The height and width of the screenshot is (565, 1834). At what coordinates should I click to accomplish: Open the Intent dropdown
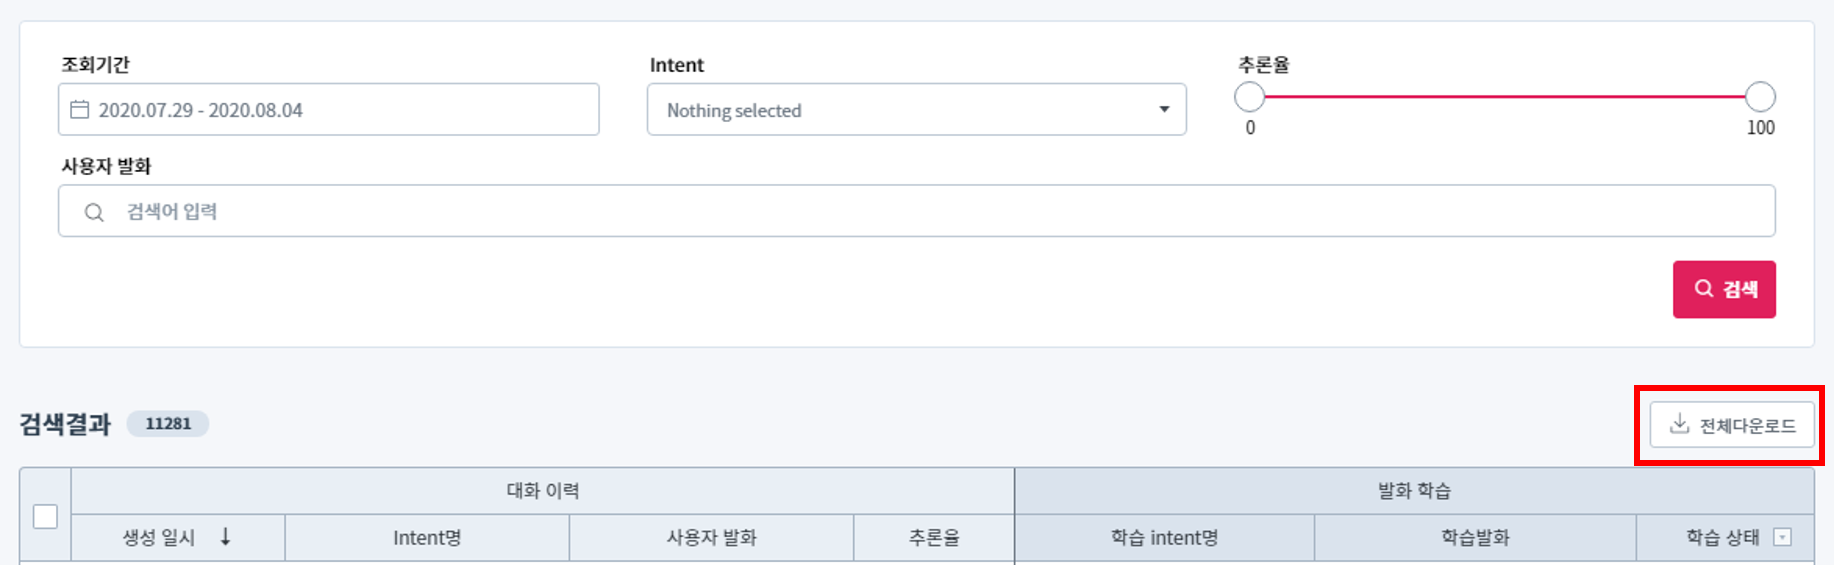coord(916,110)
